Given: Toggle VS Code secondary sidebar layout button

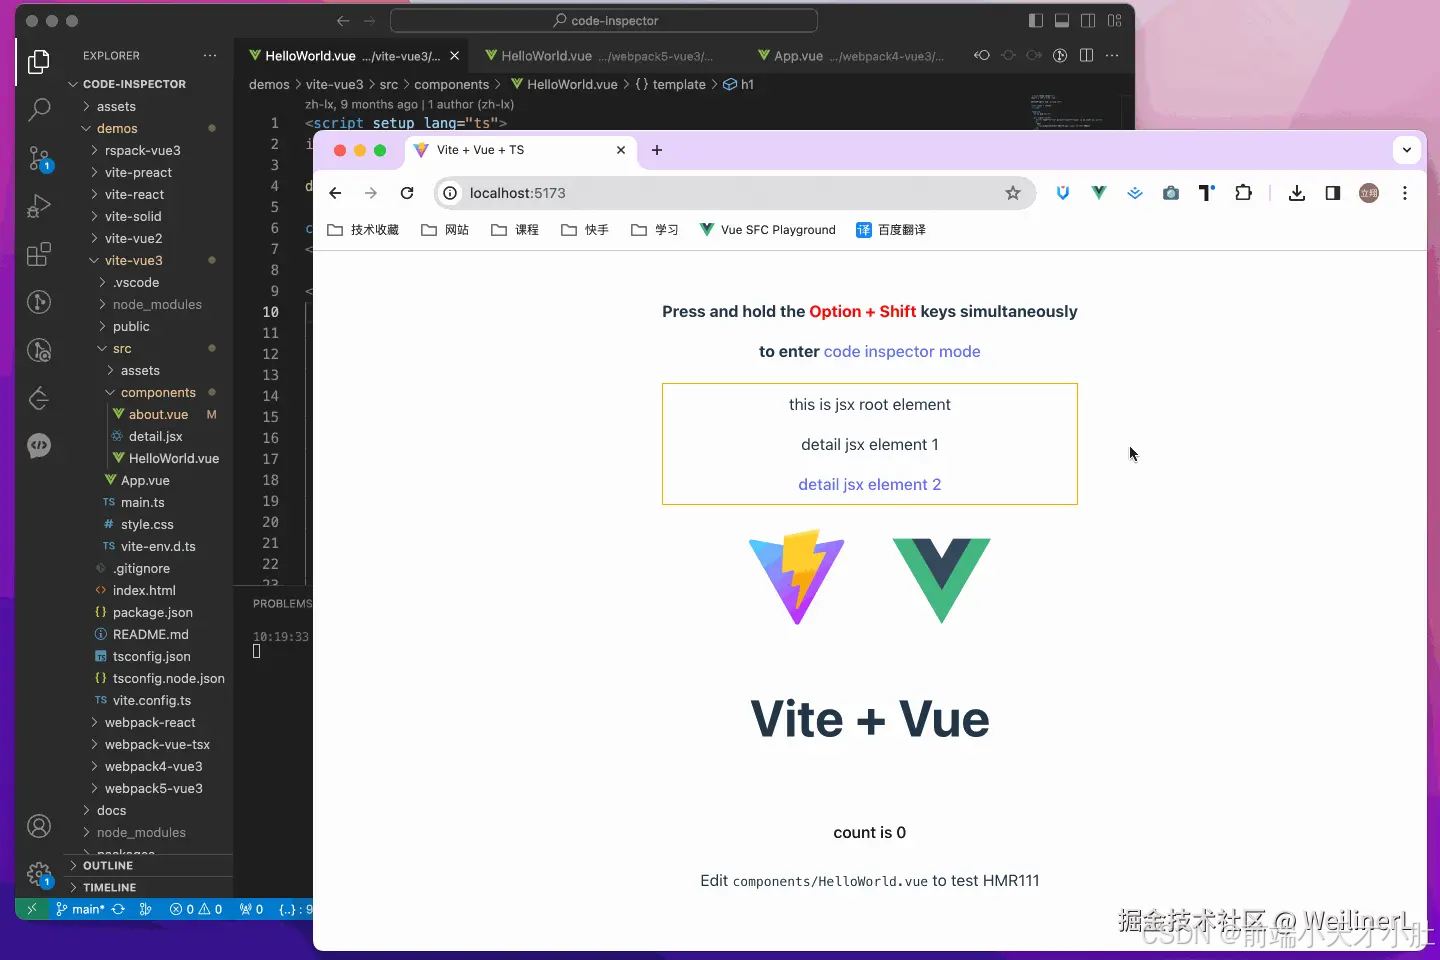Looking at the screenshot, I should click(1088, 20).
